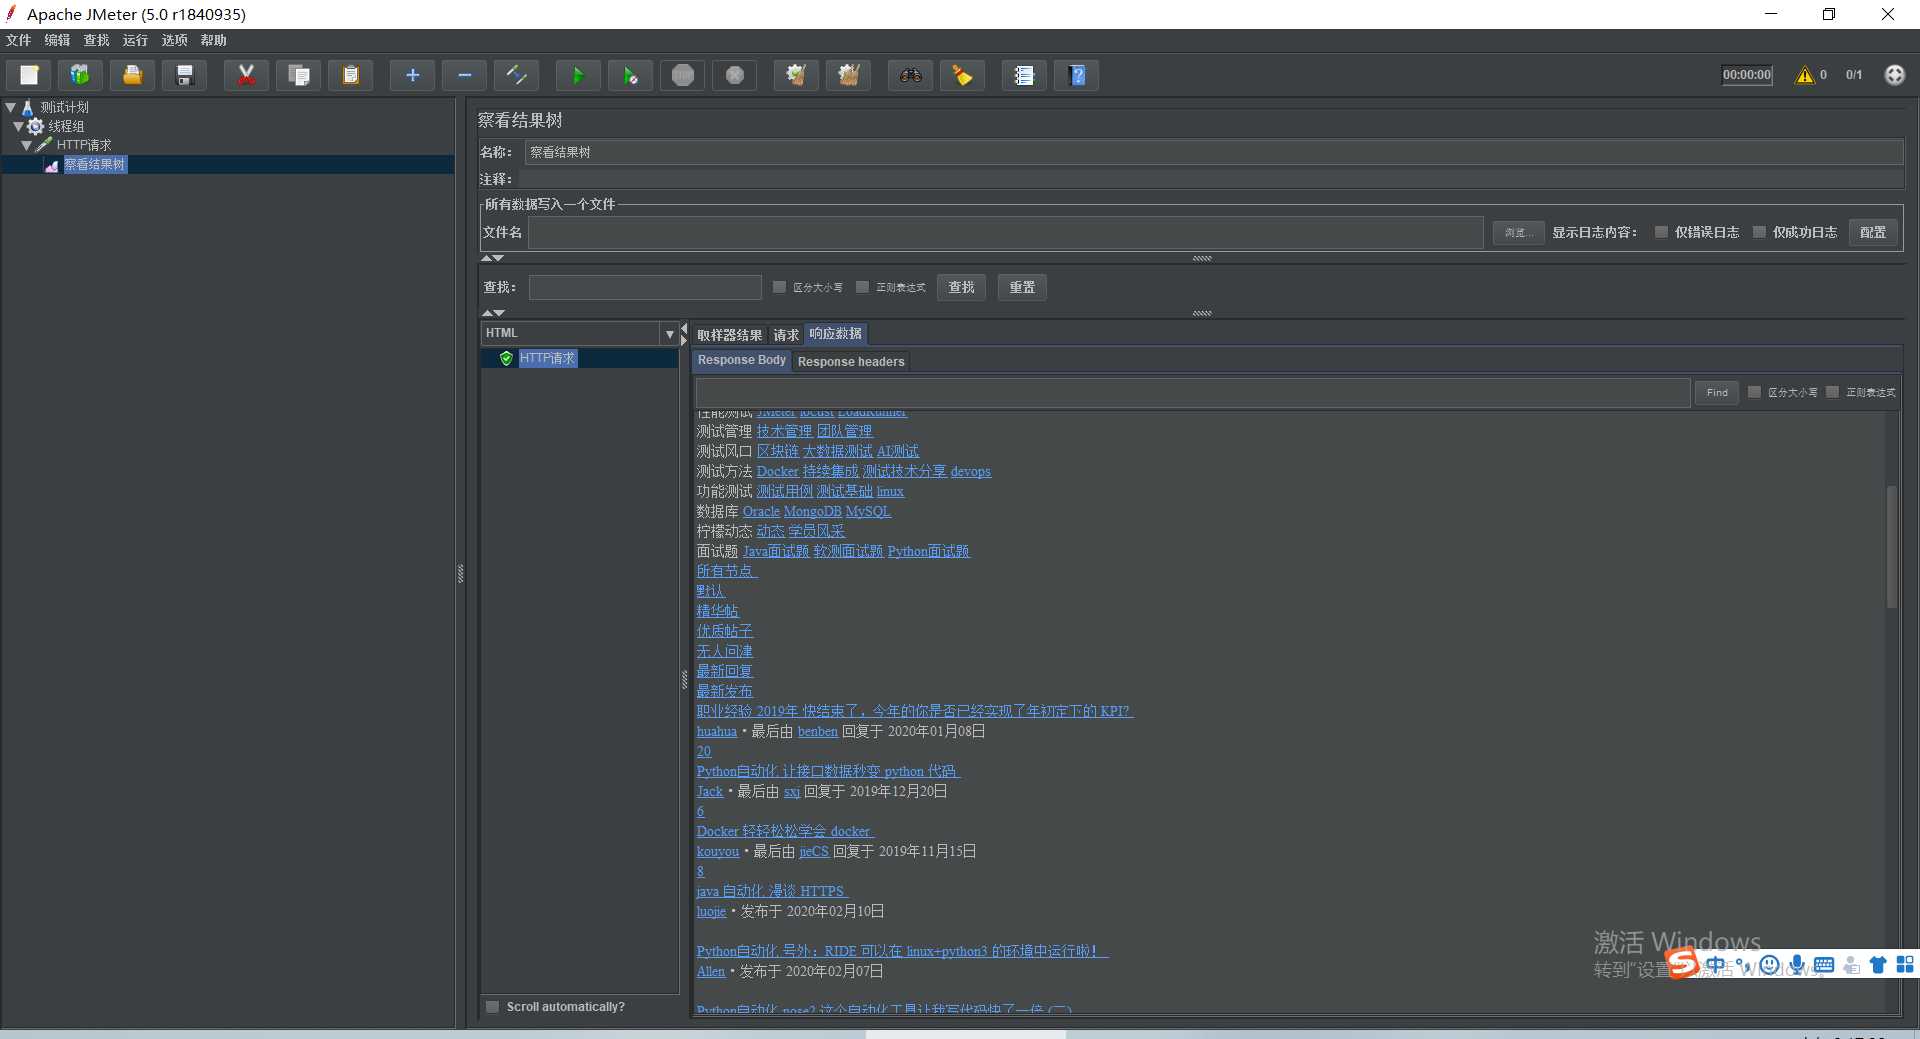Collapse all nodes with the minus icon
This screenshot has width=1920, height=1039.
tap(464, 75)
